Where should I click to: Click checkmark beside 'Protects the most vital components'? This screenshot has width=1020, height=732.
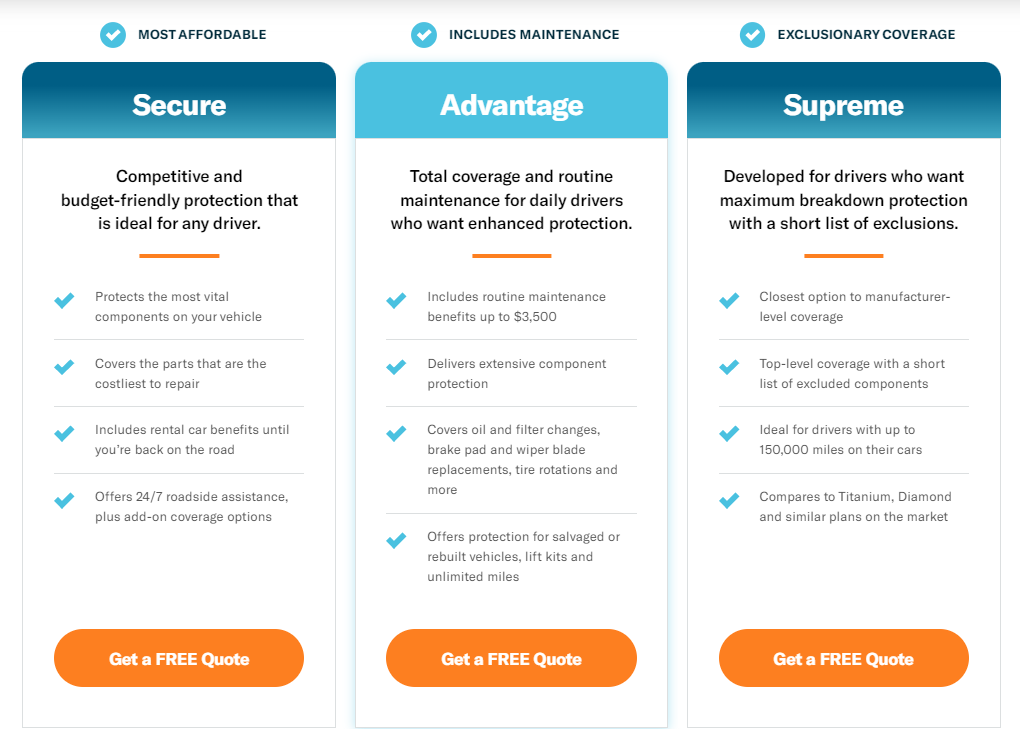pos(64,300)
